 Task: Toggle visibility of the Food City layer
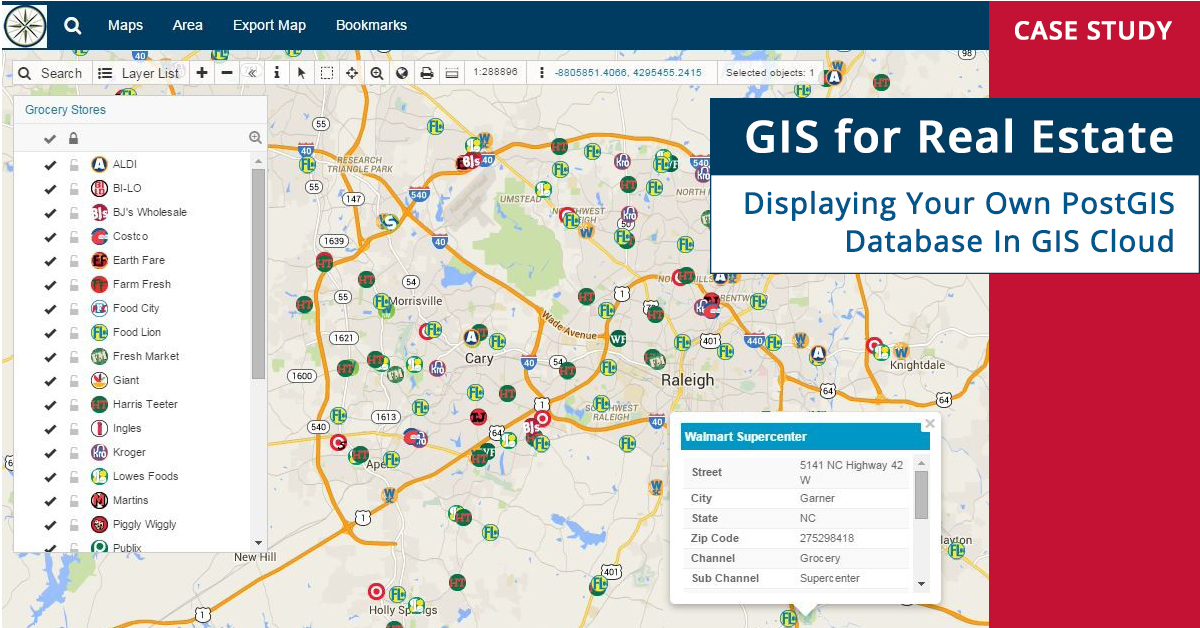point(50,308)
